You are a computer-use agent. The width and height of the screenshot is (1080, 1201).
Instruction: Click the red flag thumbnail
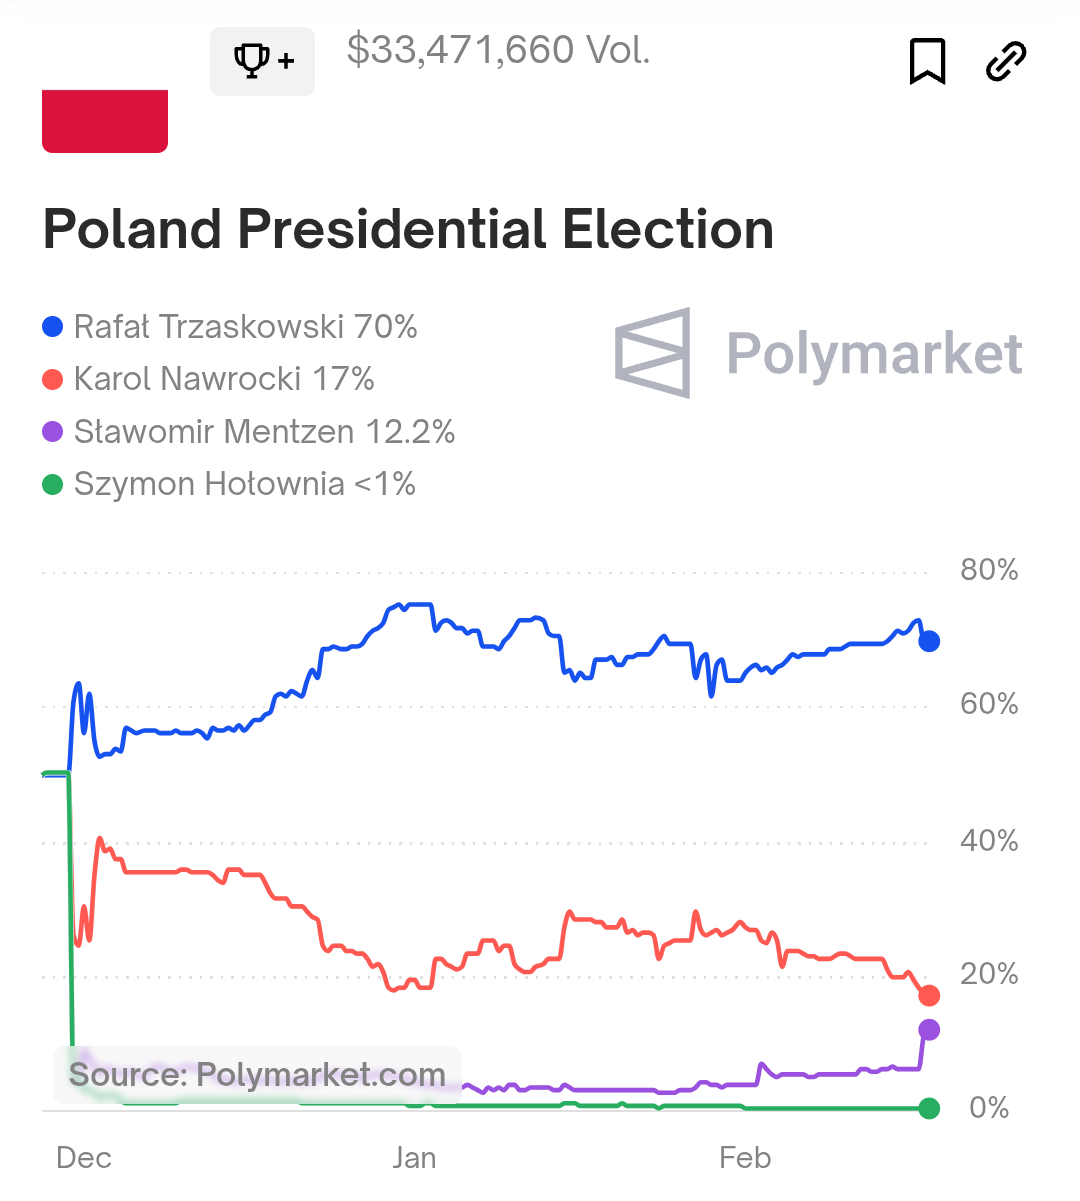pyautogui.click(x=105, y=121)
